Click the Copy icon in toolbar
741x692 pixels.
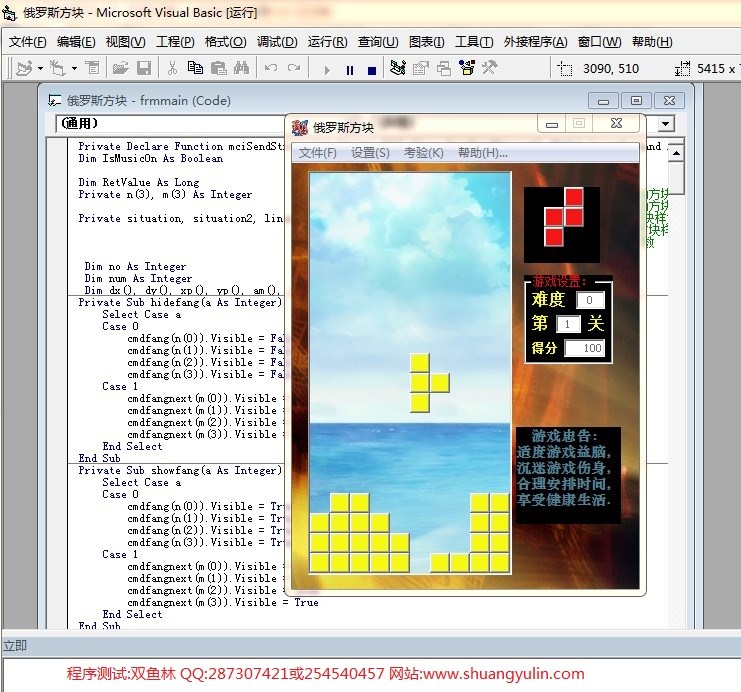pyautogui.click(x=195, y=68)
